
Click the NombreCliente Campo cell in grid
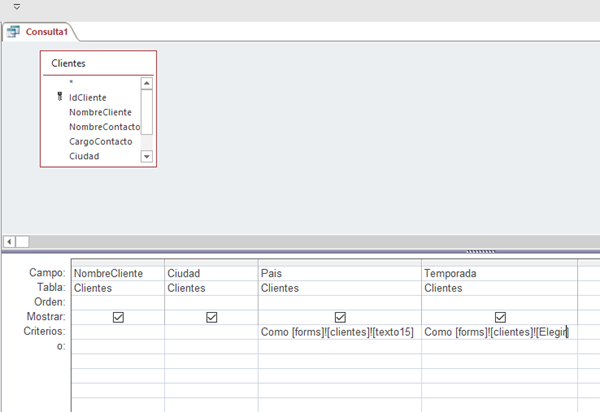tap(118, 274)
